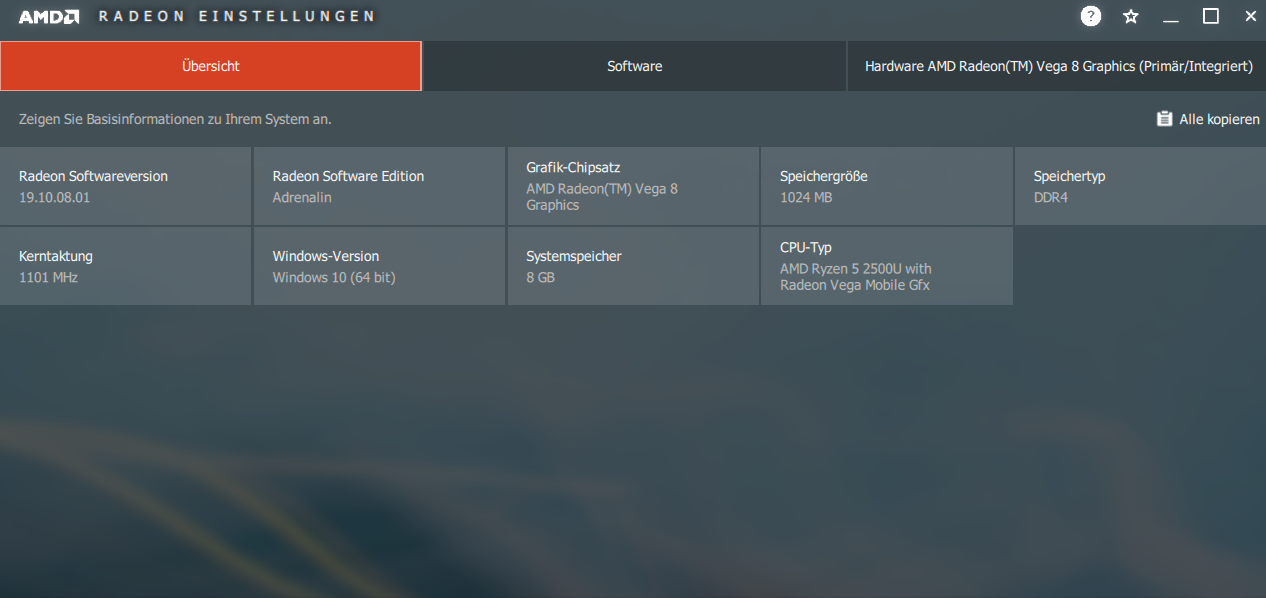Click the RADEON EINSTELLUNGEN title text
Image resolution: width=1266 pixels, height=598 pixels.
237,16
